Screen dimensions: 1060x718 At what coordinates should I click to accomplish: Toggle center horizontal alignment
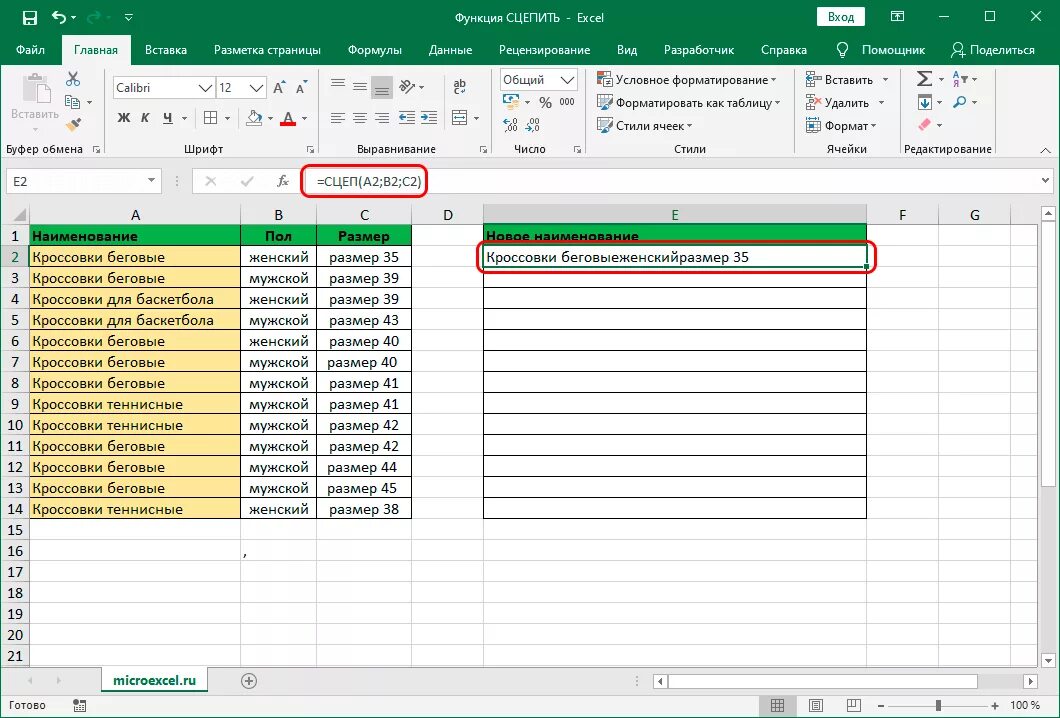pos(360,118)
